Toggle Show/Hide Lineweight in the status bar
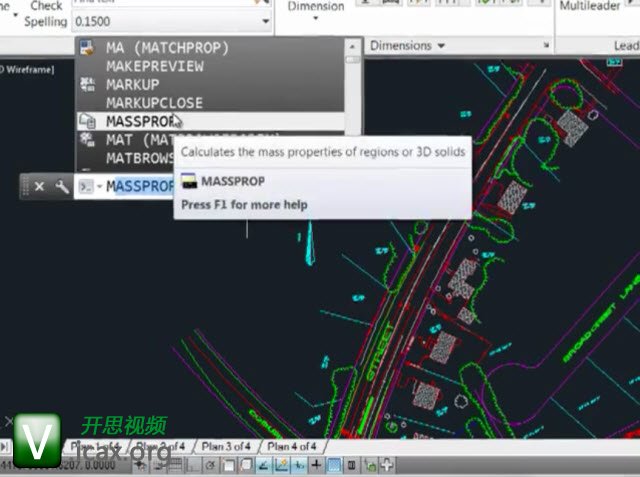 tap(316, 465)
